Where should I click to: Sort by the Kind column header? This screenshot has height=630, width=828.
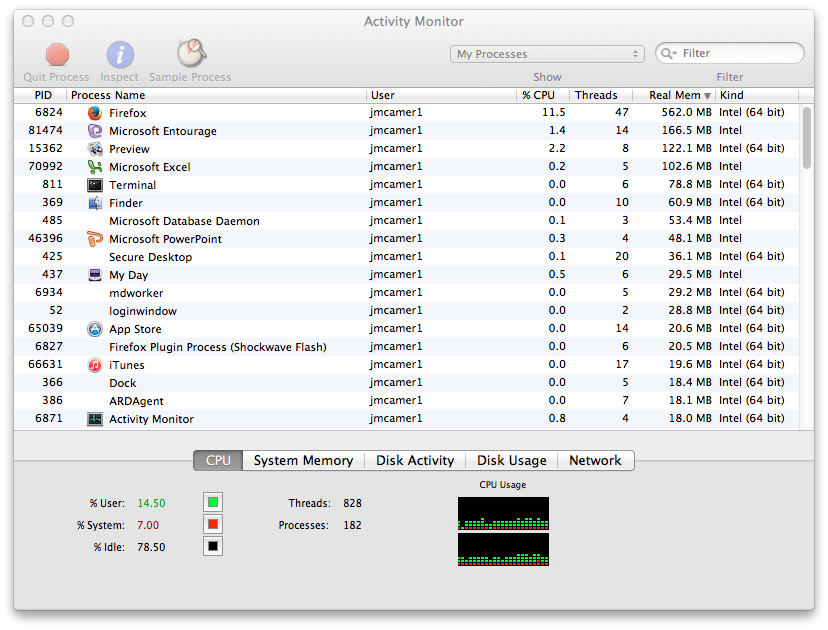tap(757, 95)
